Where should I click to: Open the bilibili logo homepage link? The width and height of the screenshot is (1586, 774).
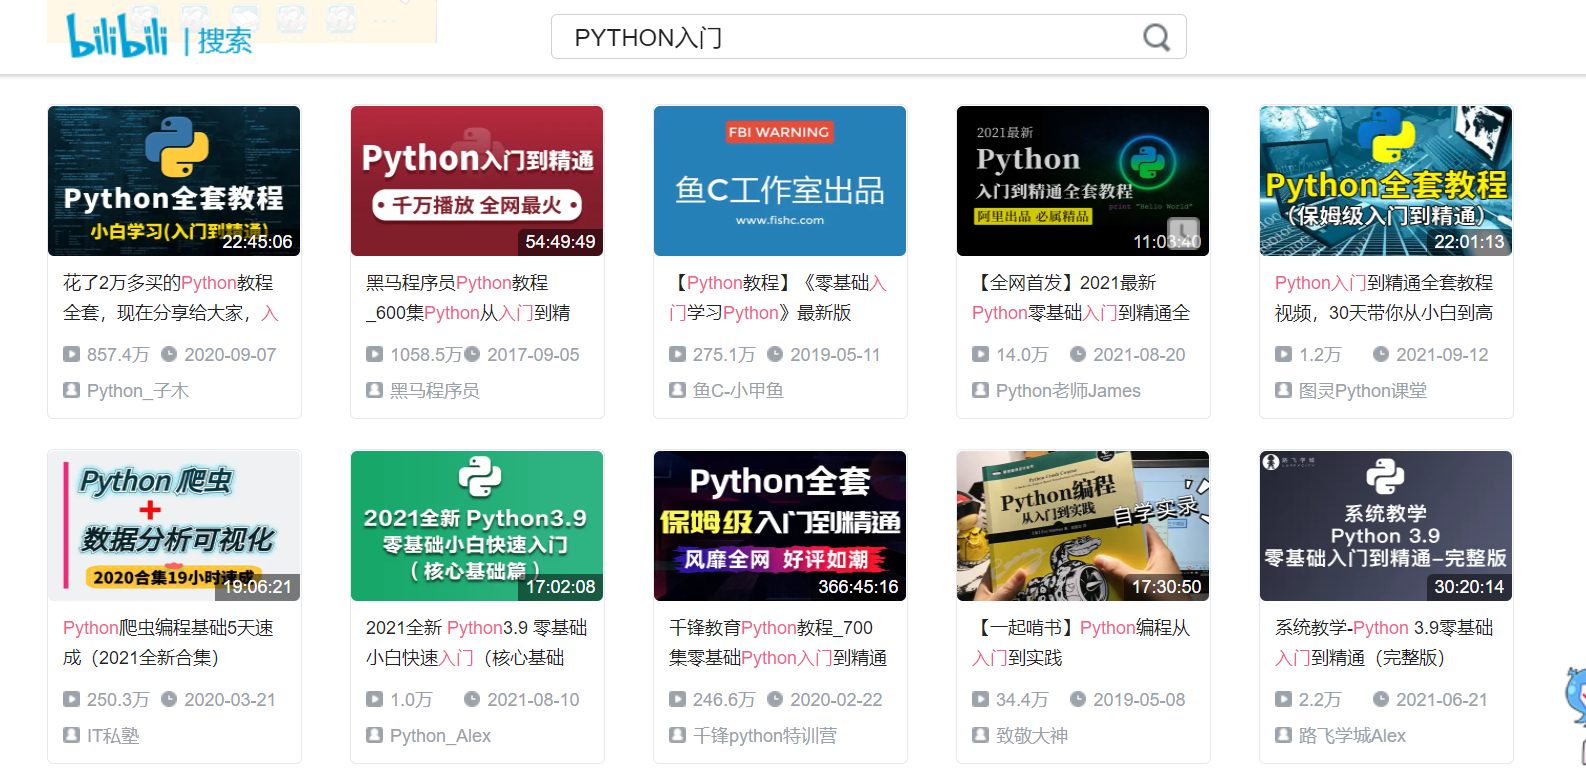117,36
